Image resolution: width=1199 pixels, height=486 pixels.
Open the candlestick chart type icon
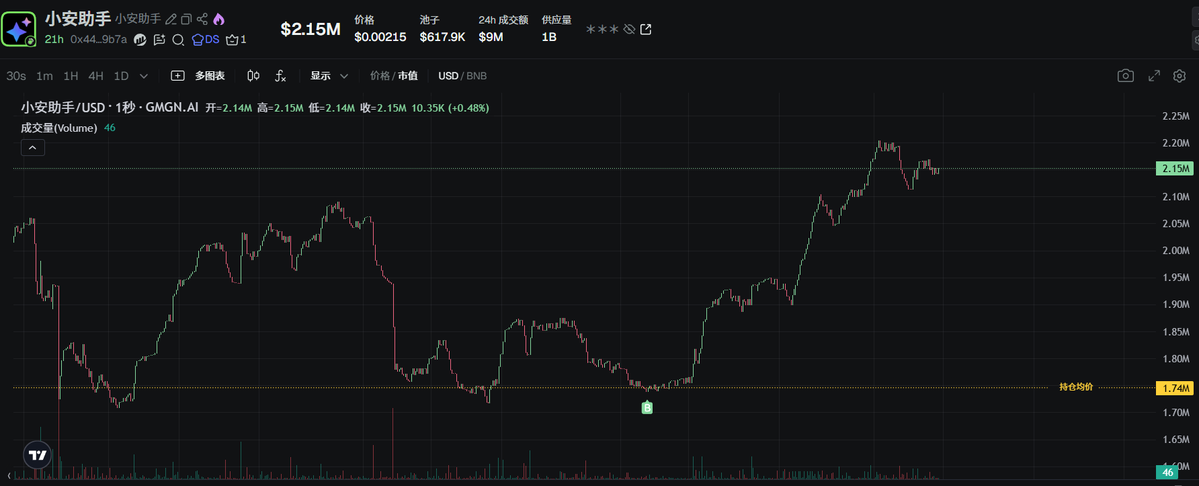pyautogui.click(x=254, y=76)
